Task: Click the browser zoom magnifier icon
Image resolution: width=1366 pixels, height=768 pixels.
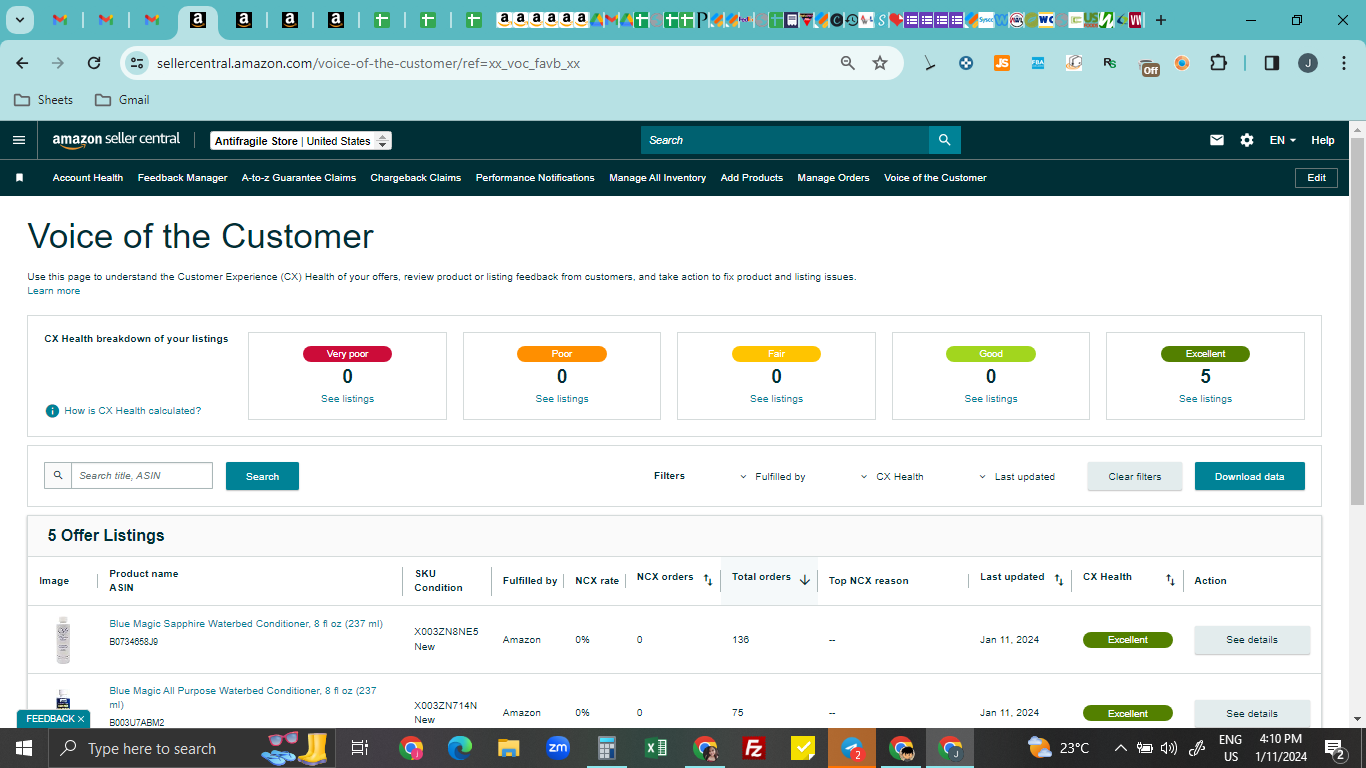Action: point(848,63)
